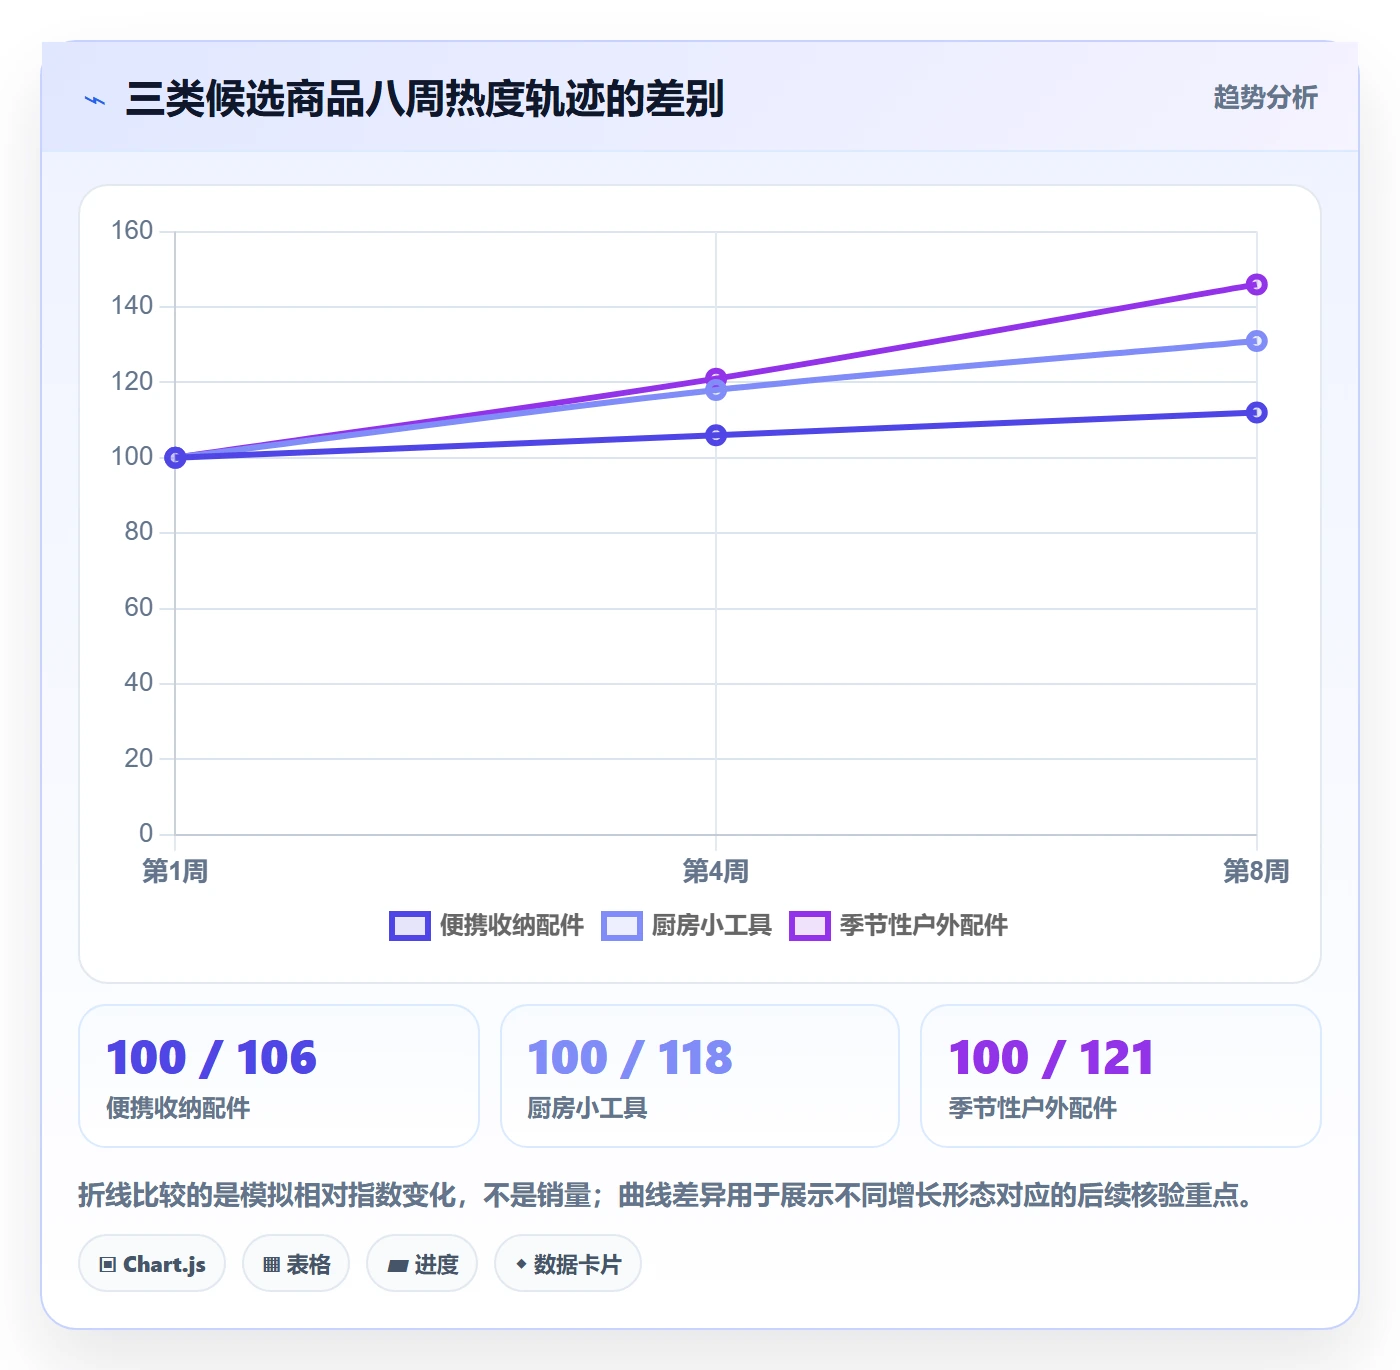Select the Chart.js tag chip
The height and width of the screenshot is (1370, 1400).
click(x=152, y=1264)
